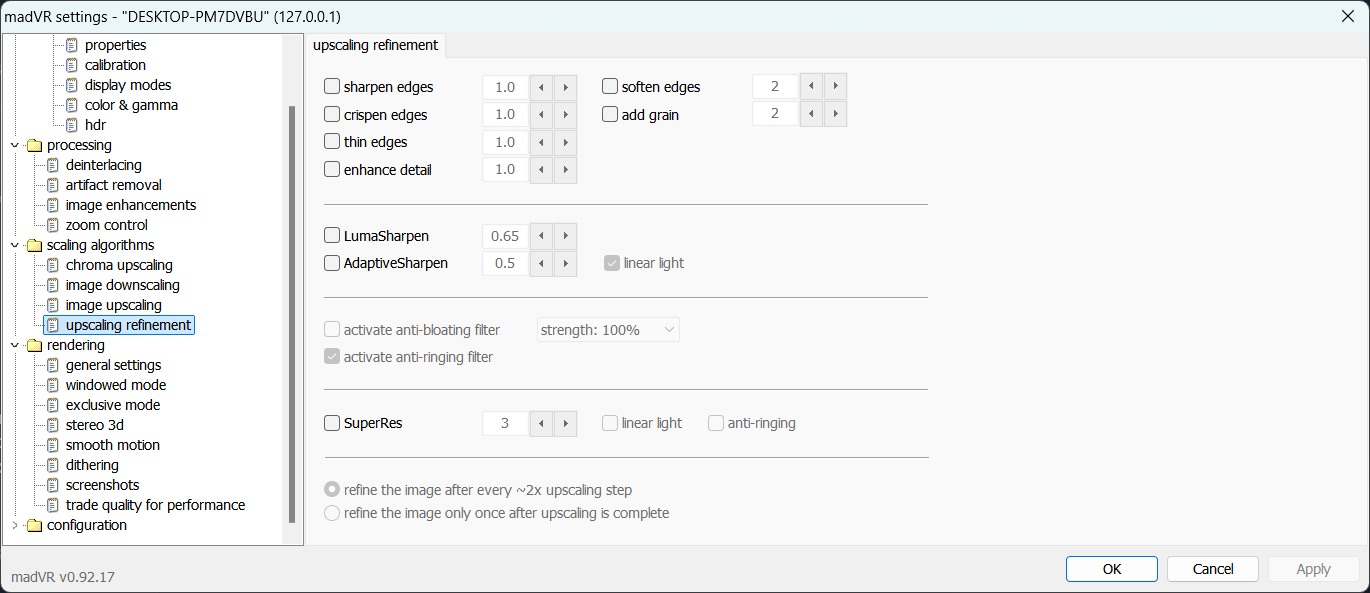The width and height of the screenshot is (1370, 593).
Task: Click the image downscaling page icon
Action: (53, 285)
